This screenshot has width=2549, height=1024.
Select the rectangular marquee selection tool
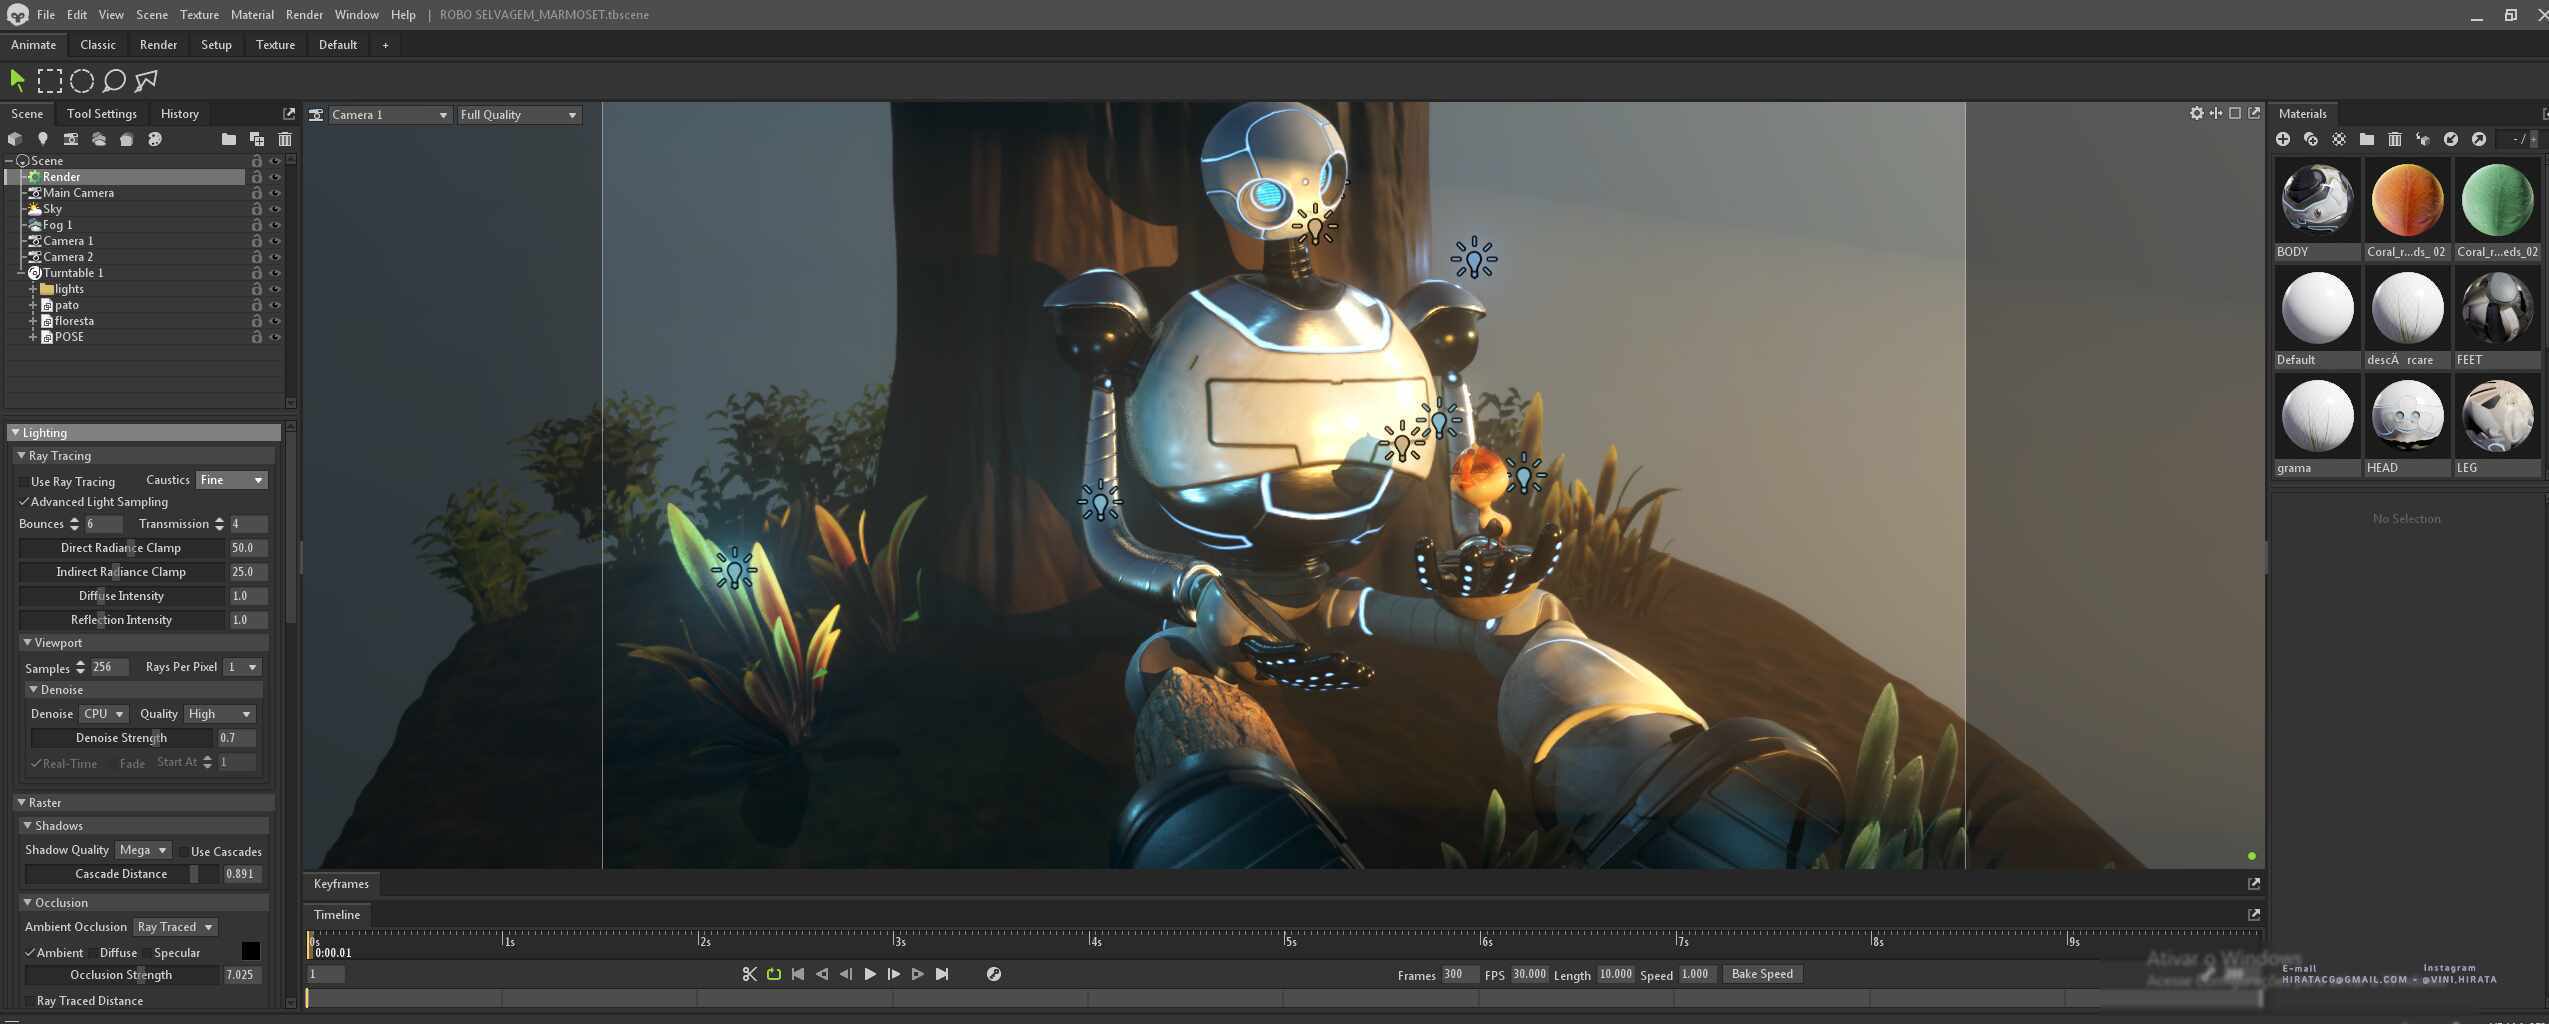(x=49, y=81)
